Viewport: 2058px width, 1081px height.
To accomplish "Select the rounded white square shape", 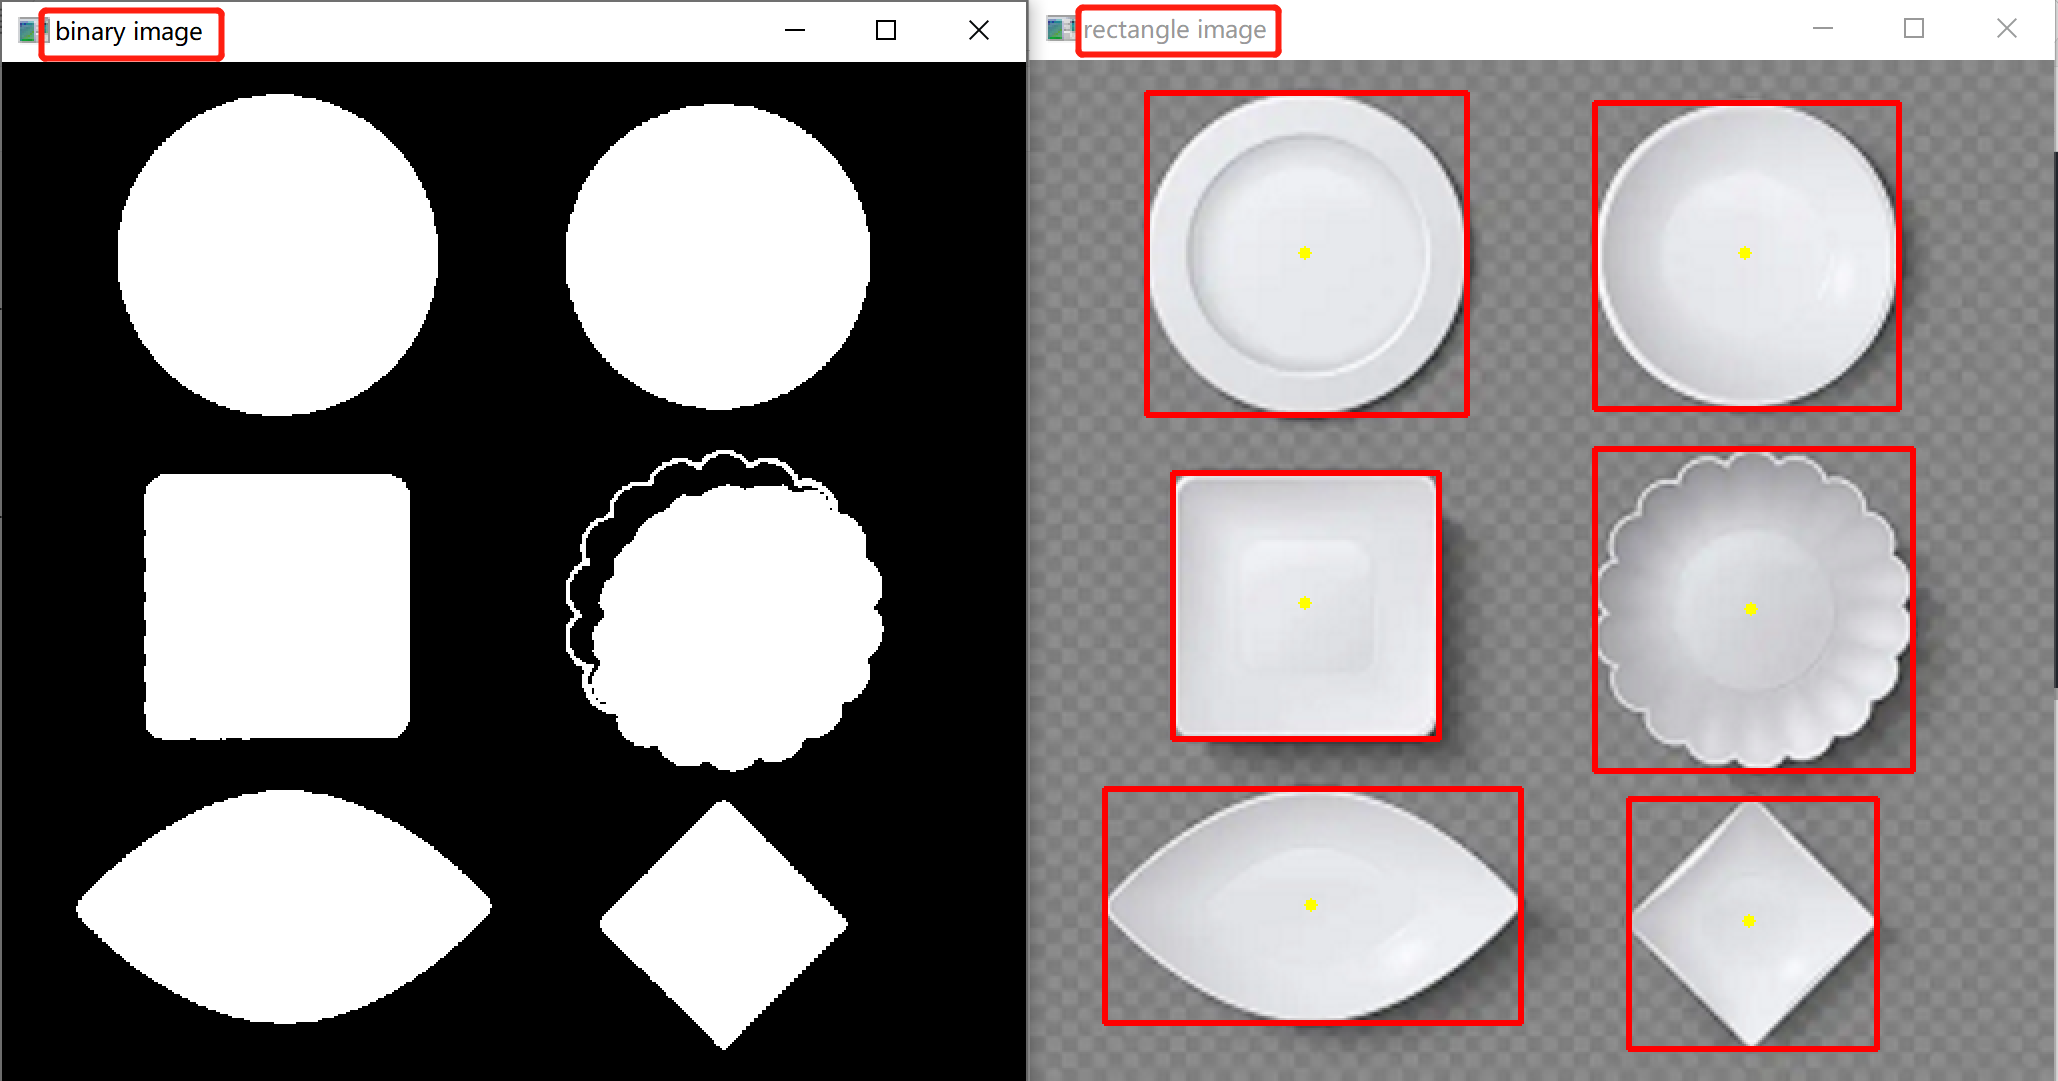I will pos(278,605).
